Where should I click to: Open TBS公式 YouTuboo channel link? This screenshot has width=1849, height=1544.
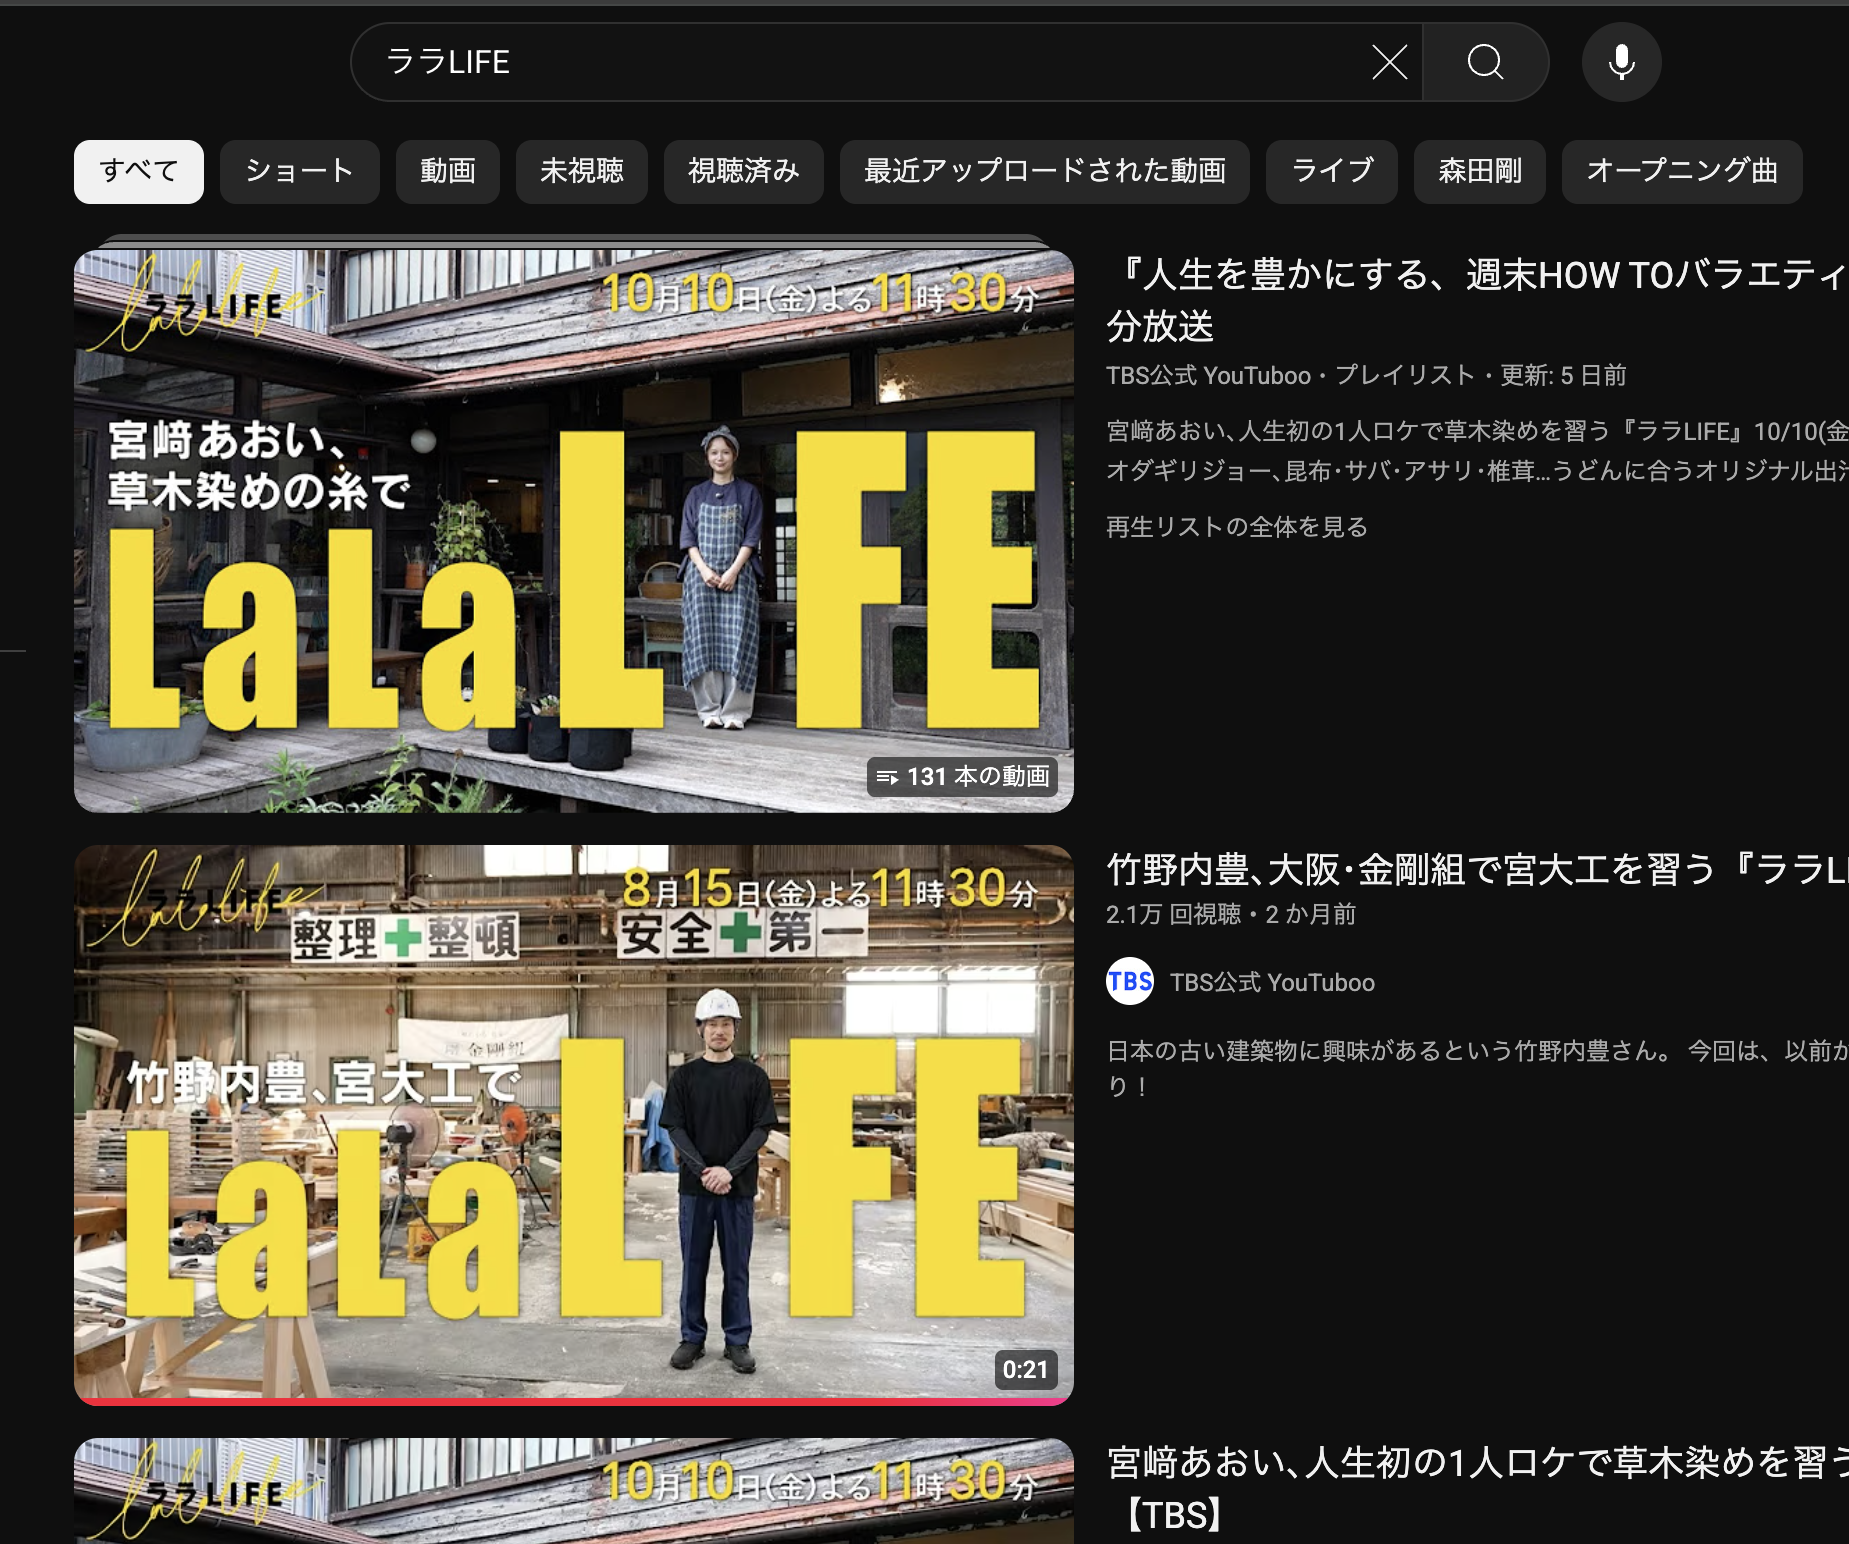coord(1272,983)
